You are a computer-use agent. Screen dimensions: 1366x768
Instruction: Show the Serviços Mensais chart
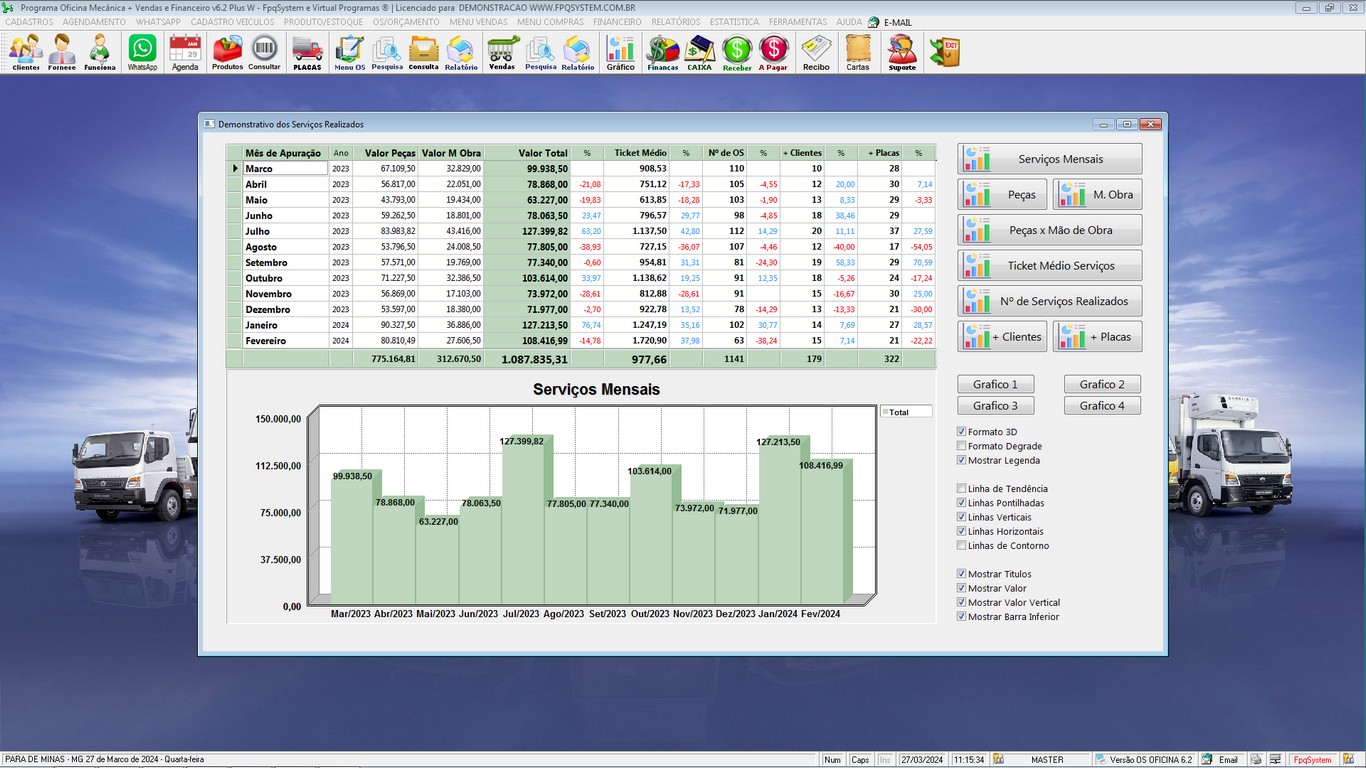pyautogui.click(x=1050, y=159)
